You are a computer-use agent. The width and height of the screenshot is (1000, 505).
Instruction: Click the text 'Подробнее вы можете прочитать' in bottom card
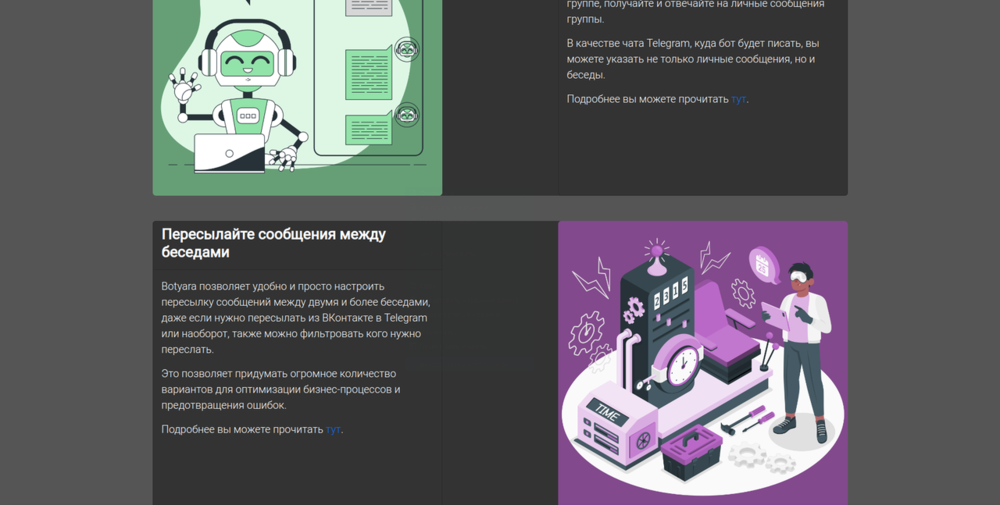[242, 430]
